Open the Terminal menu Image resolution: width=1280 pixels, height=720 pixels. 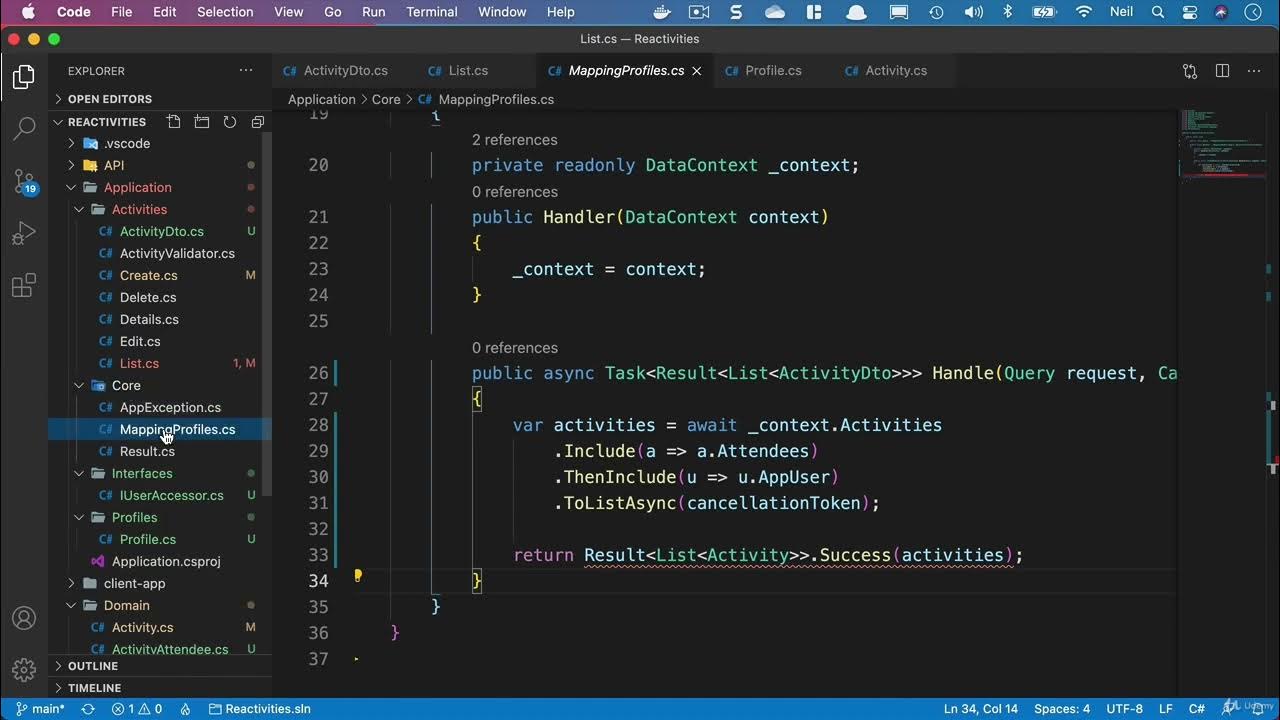[432, 12]
